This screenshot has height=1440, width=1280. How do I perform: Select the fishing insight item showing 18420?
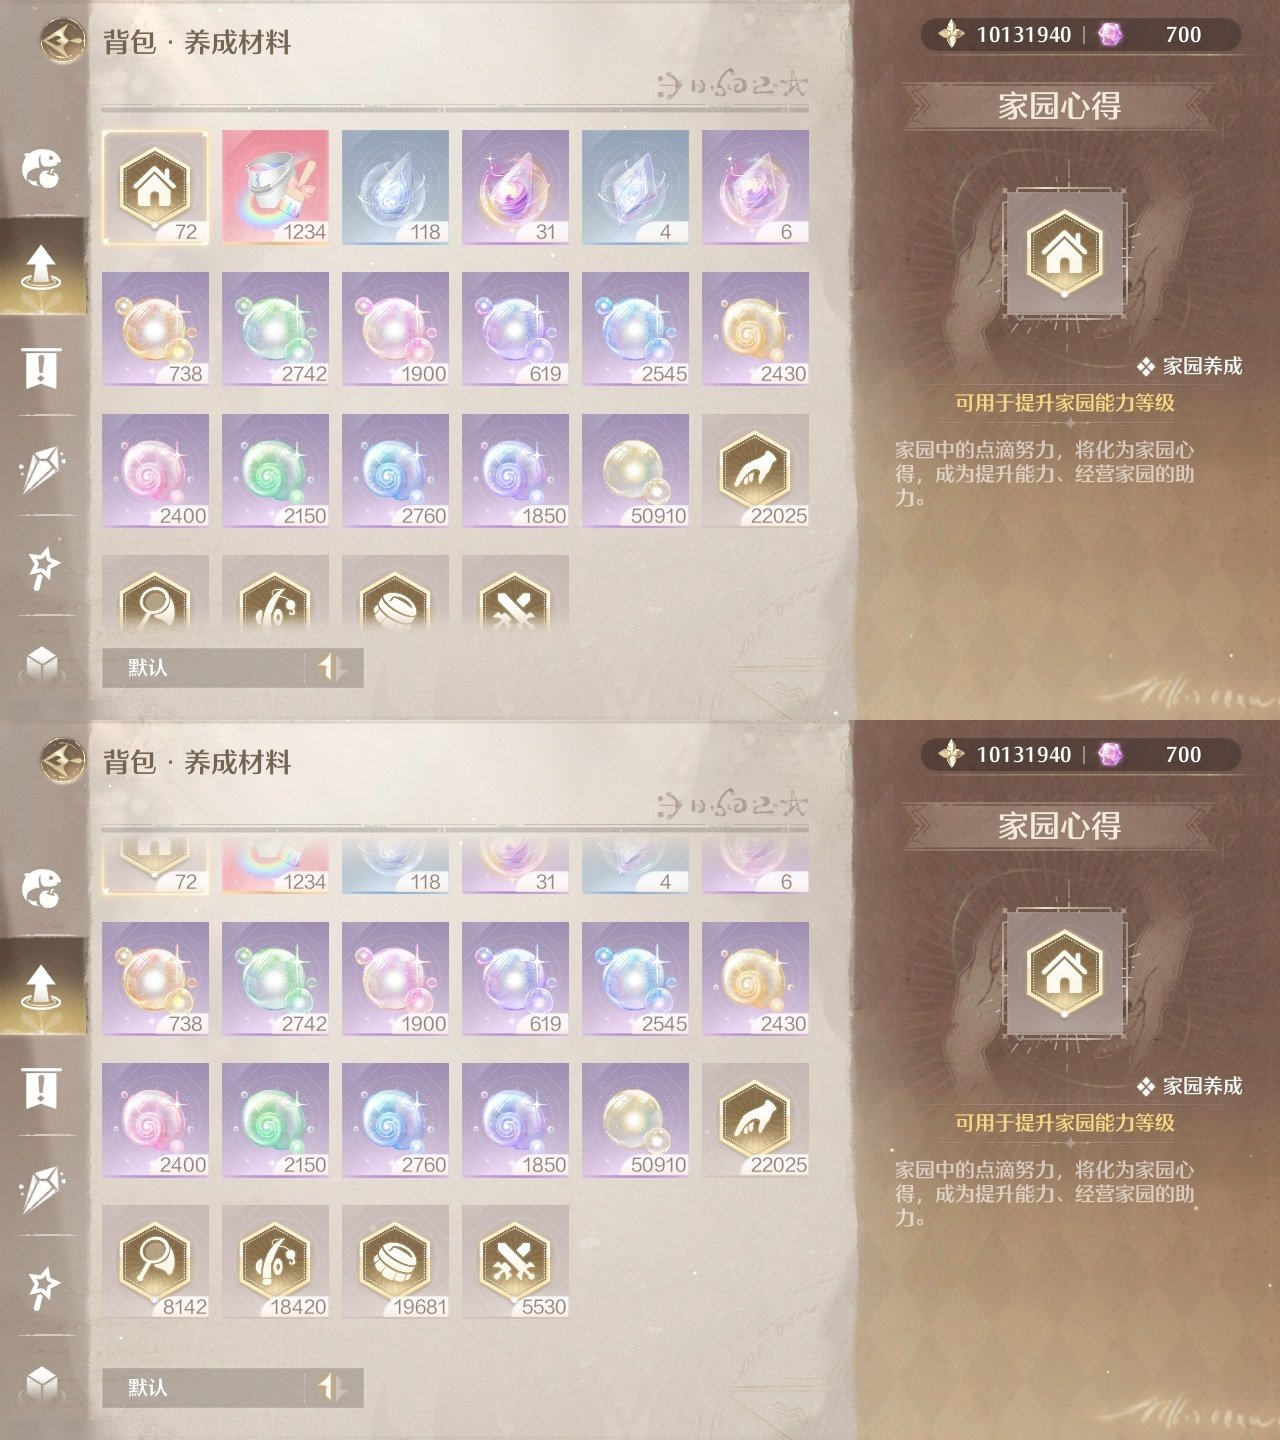275,1262
